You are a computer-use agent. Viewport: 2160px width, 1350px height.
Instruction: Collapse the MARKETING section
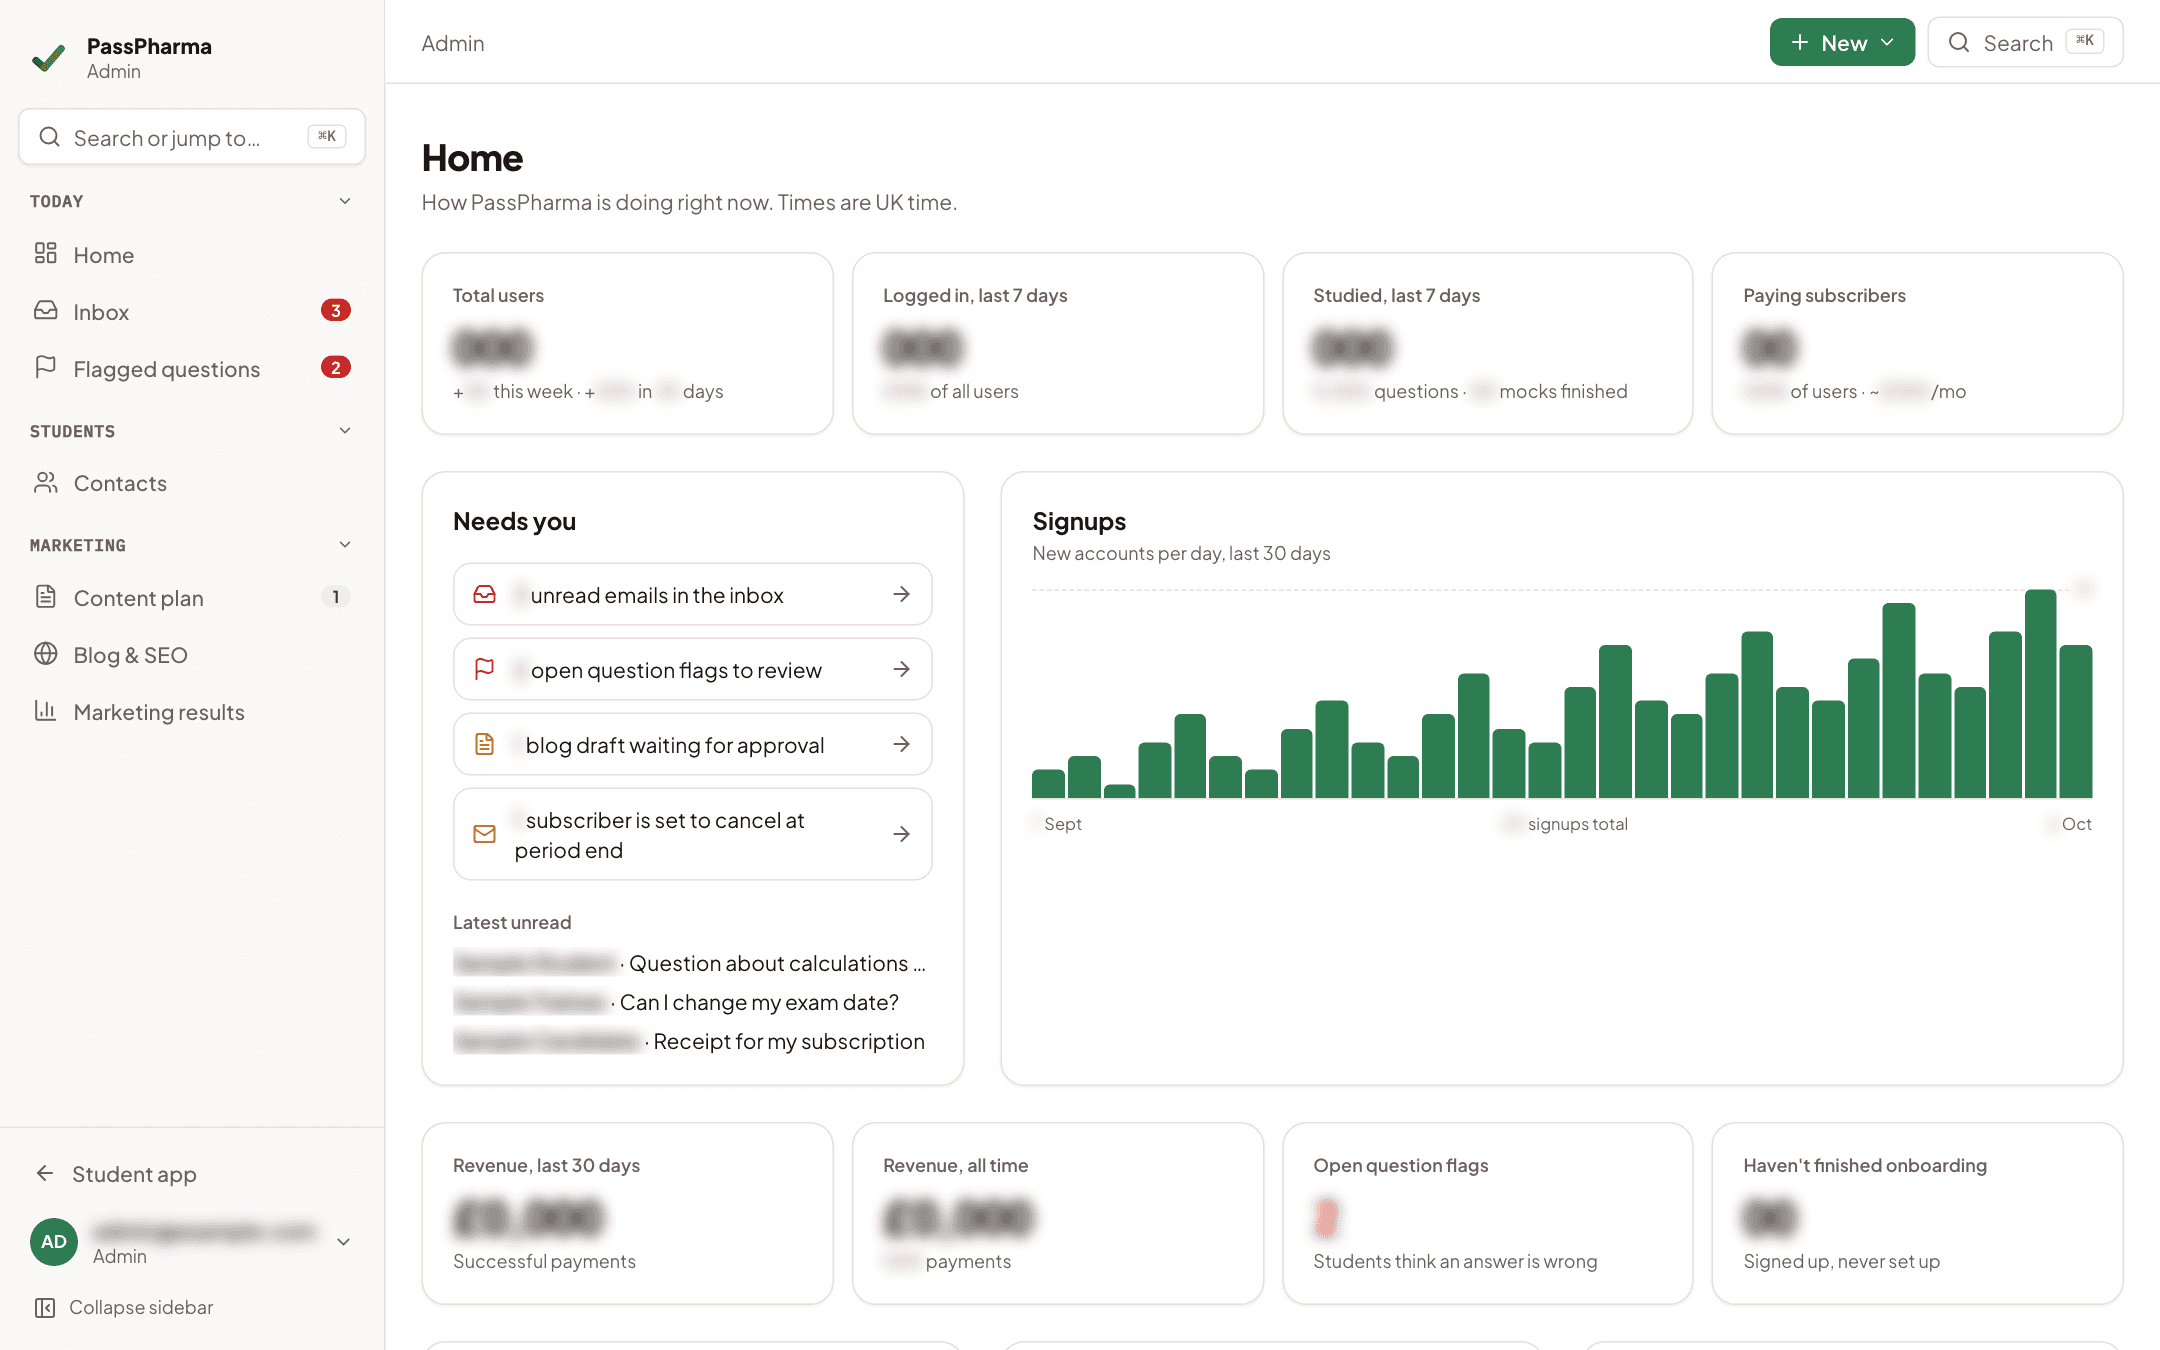click(x=345, y=545)
